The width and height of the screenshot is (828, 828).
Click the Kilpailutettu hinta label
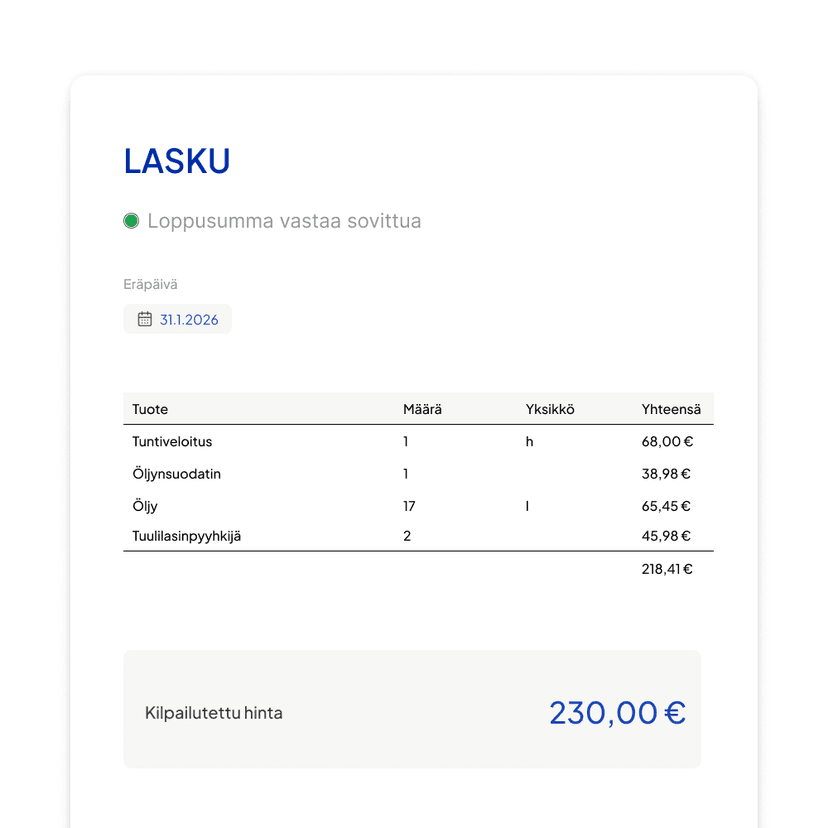214,713
